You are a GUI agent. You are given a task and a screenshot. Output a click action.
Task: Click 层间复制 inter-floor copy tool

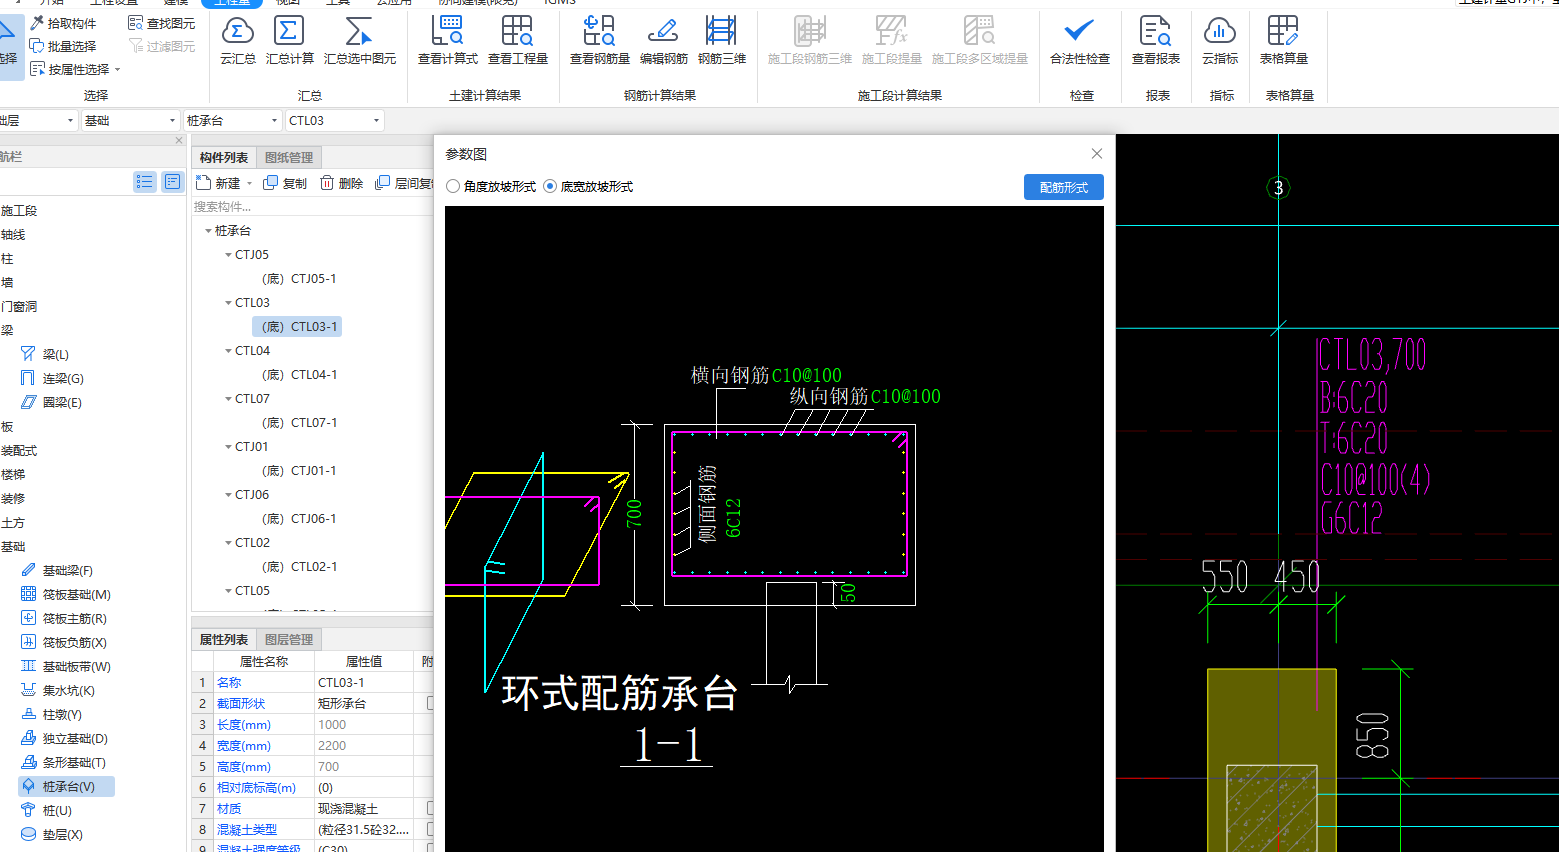tap(404, 183)
